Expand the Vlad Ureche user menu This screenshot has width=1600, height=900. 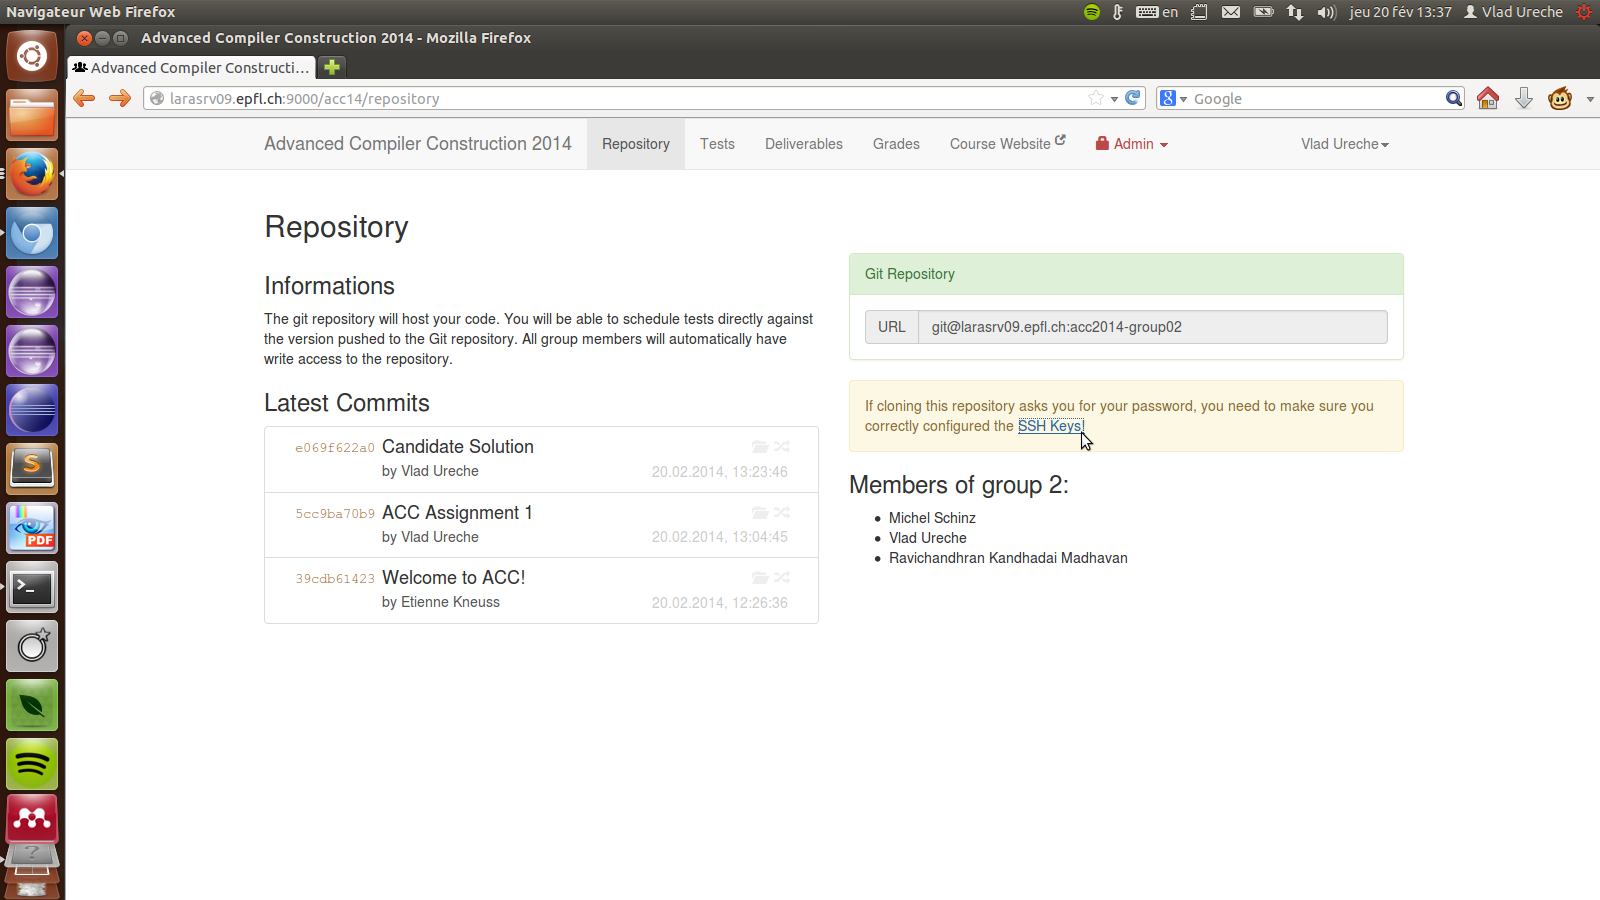(1344, 144)
